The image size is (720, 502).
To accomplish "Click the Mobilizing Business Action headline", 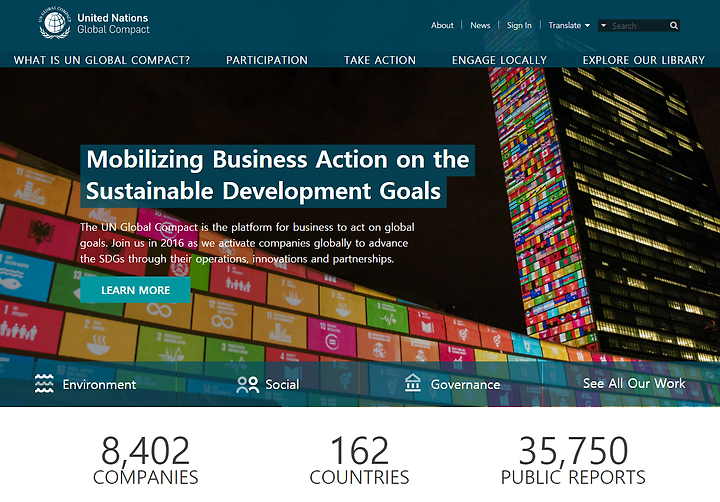I will coord(277,176).
